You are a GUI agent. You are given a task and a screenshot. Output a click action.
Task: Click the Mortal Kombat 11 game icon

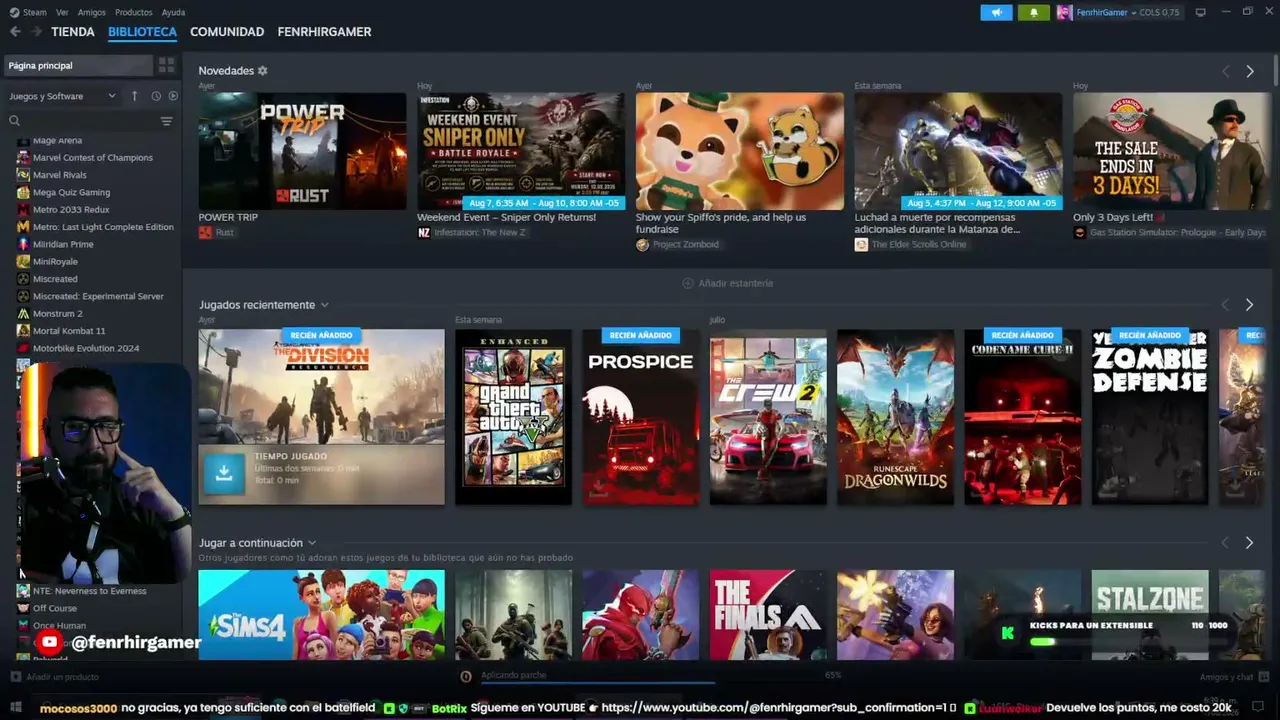click(x=24, y=331)
